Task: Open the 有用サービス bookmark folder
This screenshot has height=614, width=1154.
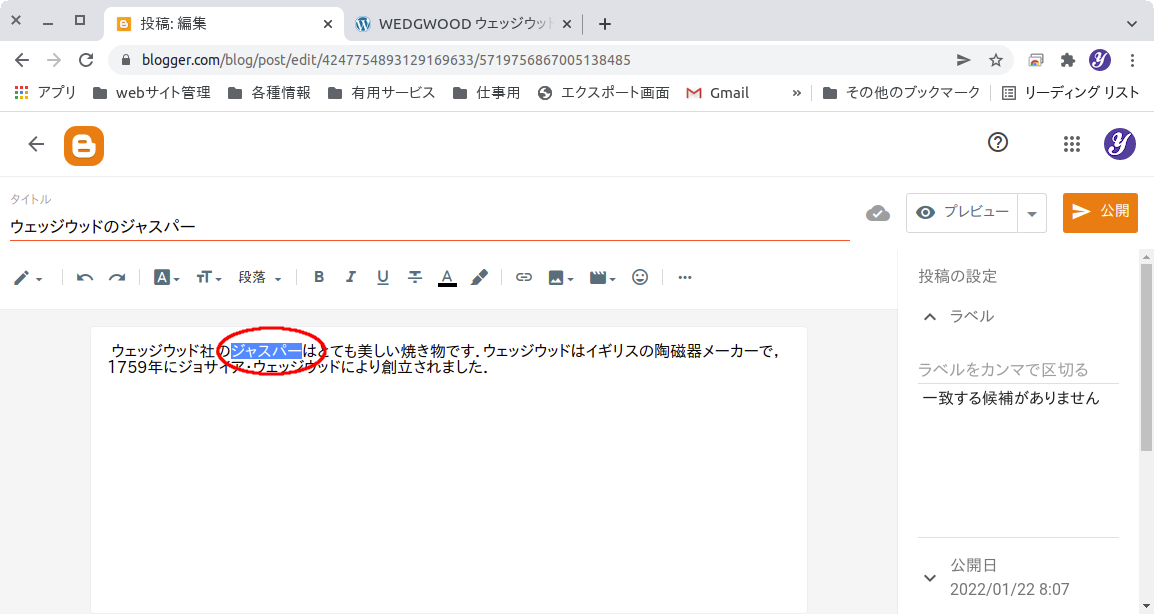Action: coord(381,93)
